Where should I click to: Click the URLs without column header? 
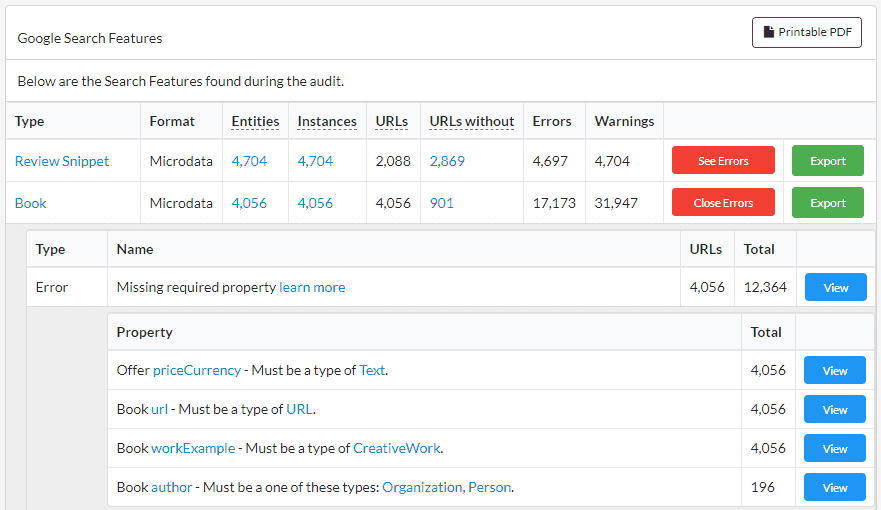pyautogui.click(x=471, y=121)
